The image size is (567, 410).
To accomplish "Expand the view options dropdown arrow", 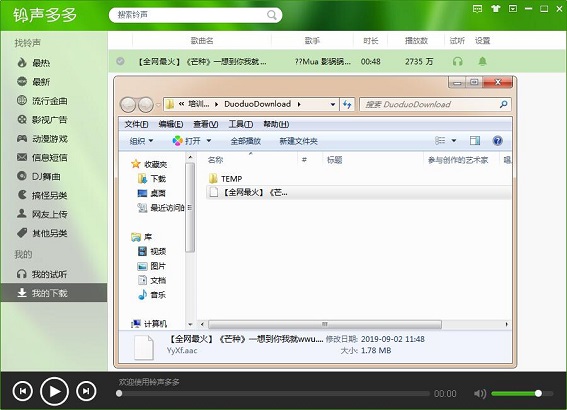I will [x=453, y=141].
